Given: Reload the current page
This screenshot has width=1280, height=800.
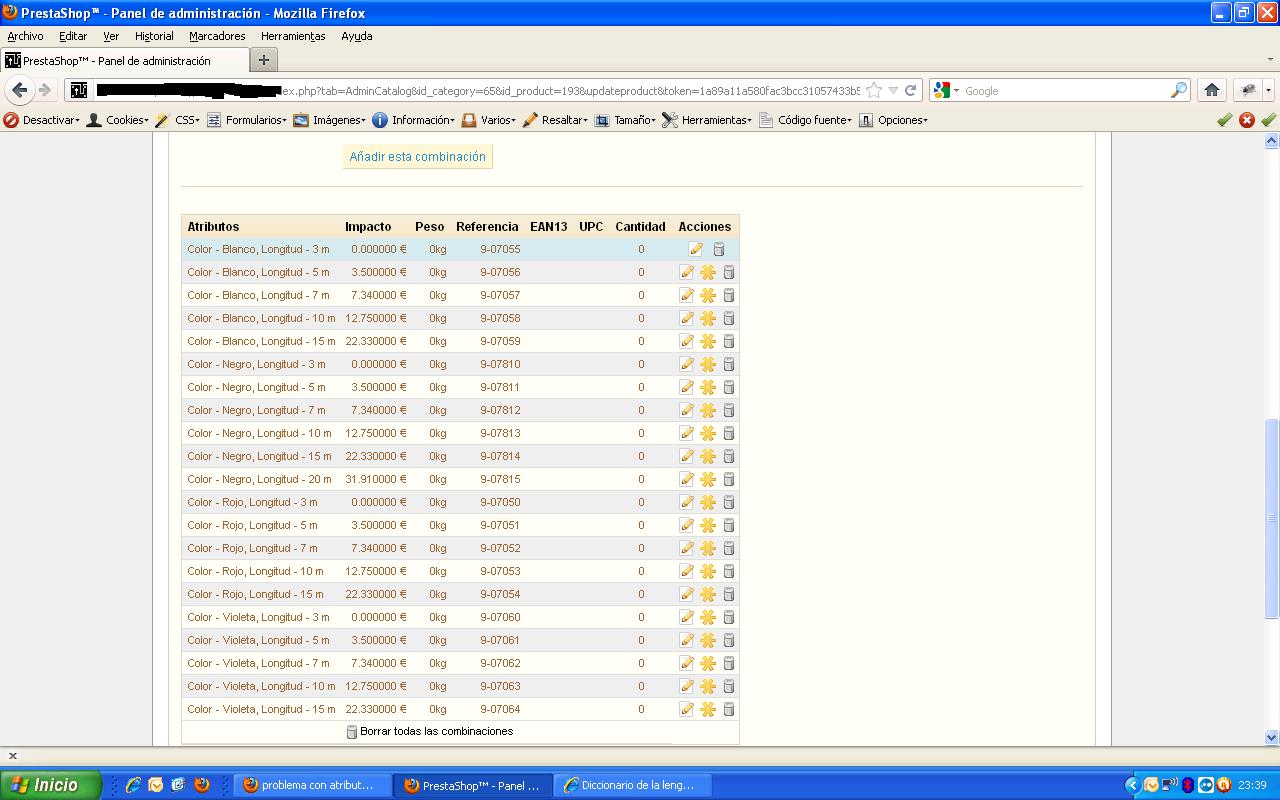Looking at the screenshot, I should [x=911, y=90].
